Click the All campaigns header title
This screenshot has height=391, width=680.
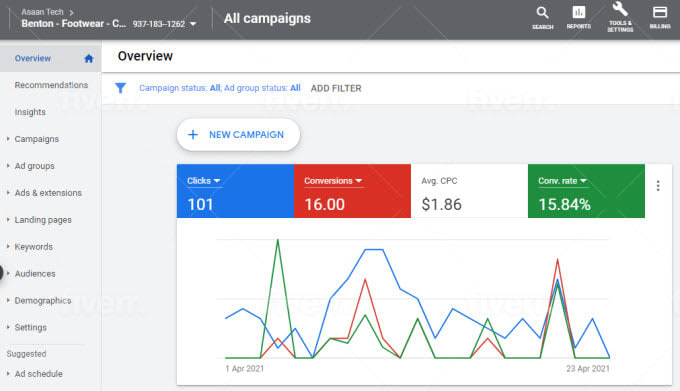267,19
